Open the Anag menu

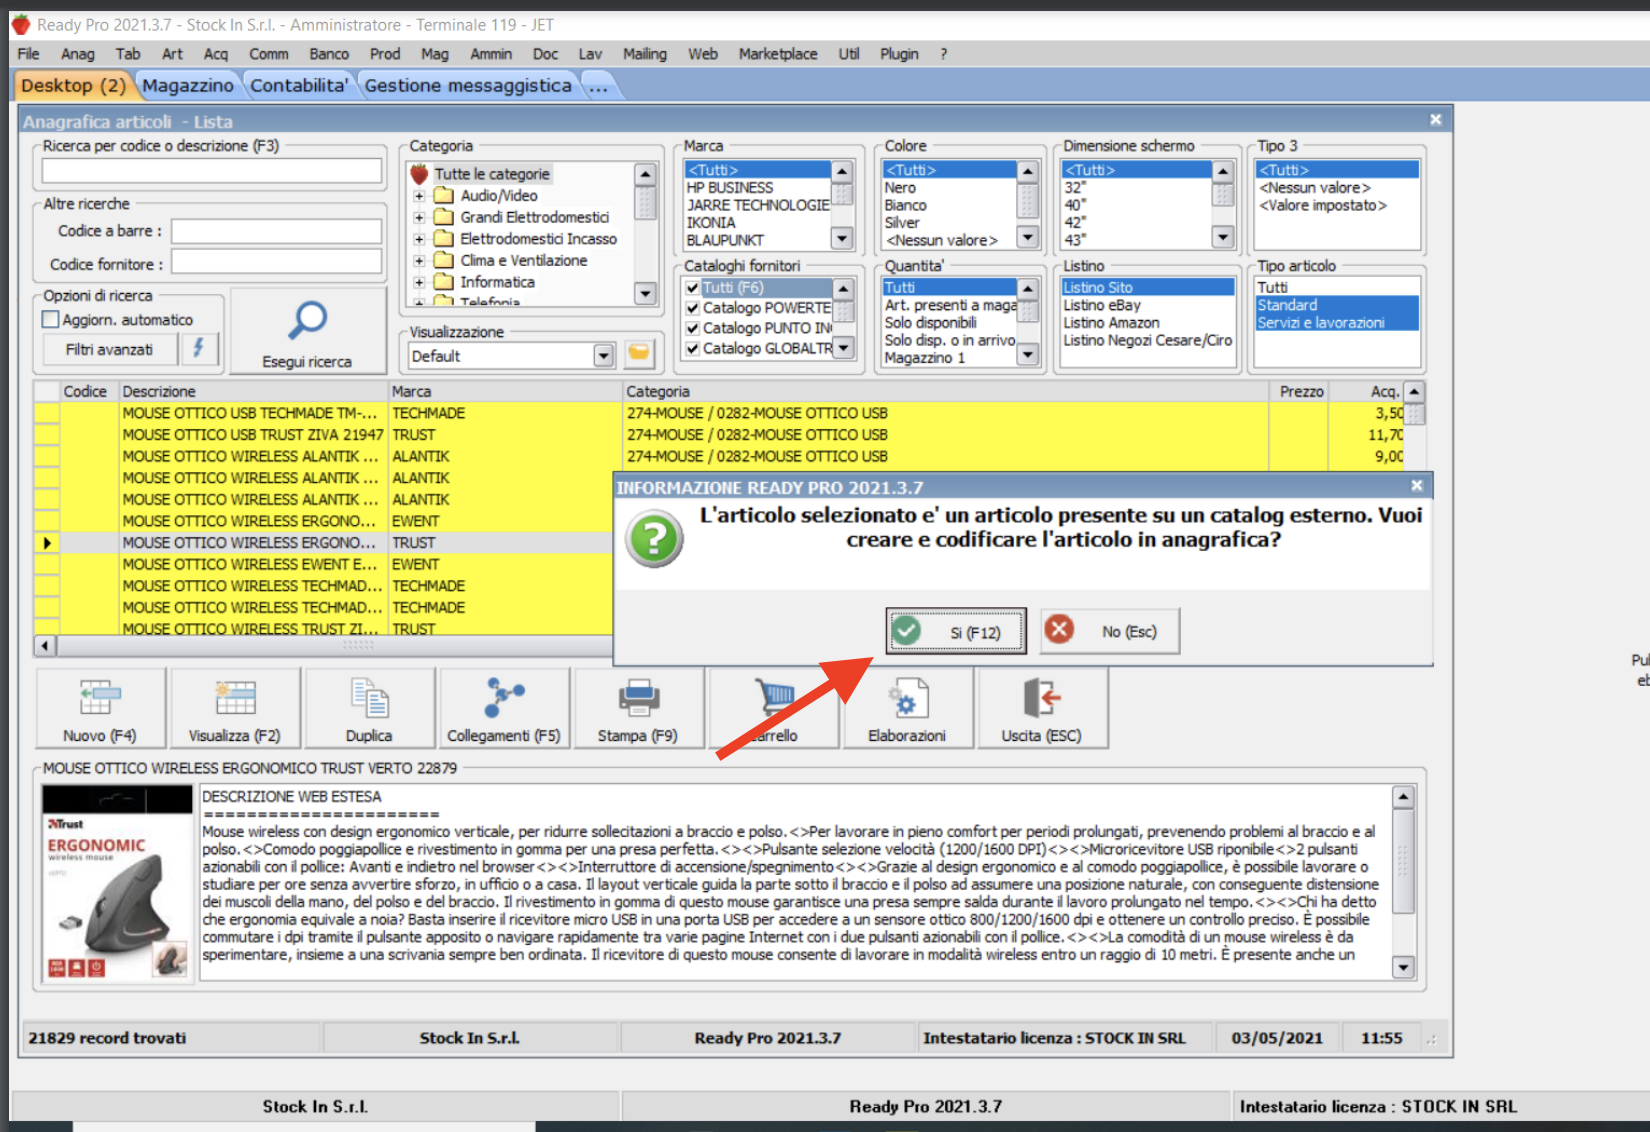[x=78, y=54]
